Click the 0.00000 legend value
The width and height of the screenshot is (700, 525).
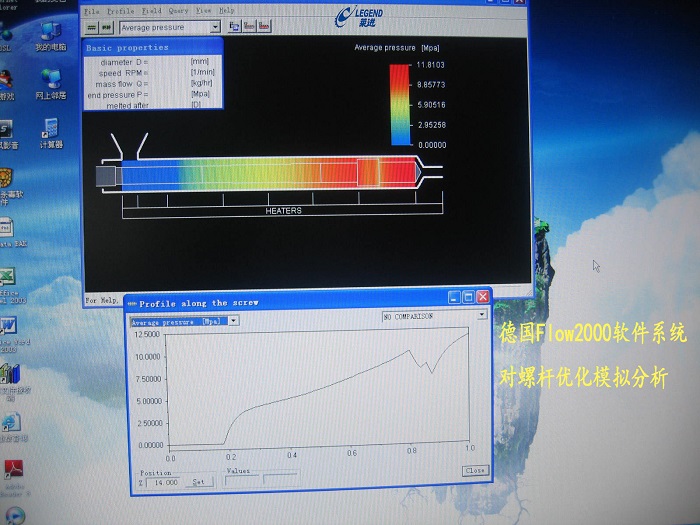[432, 145]
